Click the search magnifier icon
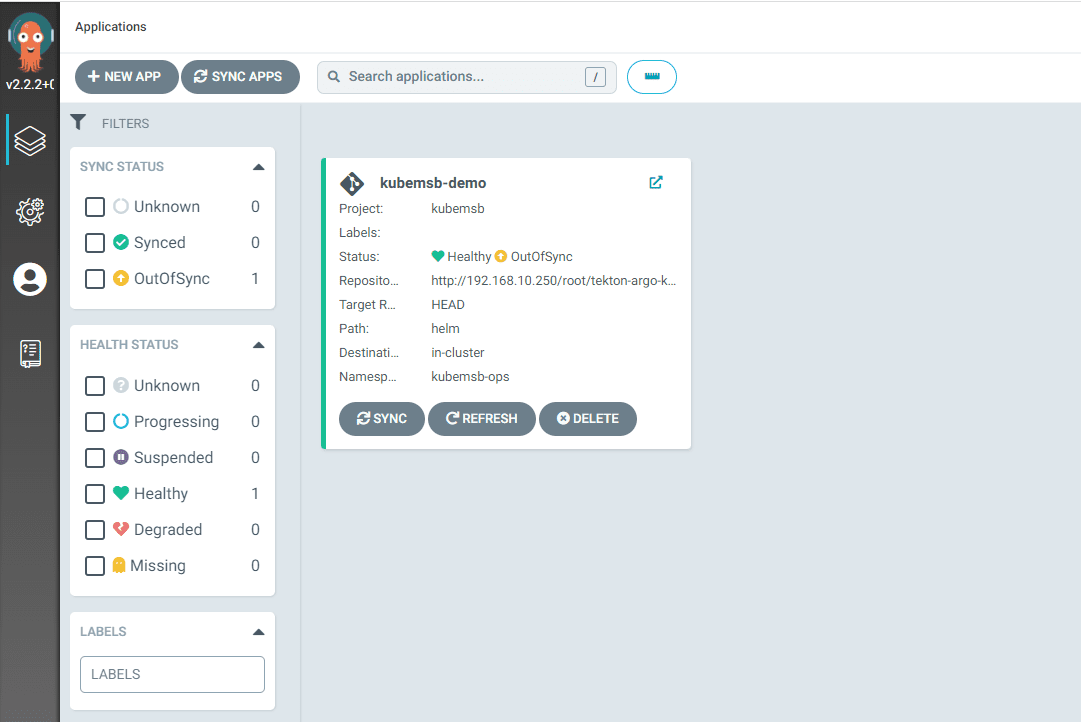This screenshot has height=722, width=1081. click(x=334, y=77)
